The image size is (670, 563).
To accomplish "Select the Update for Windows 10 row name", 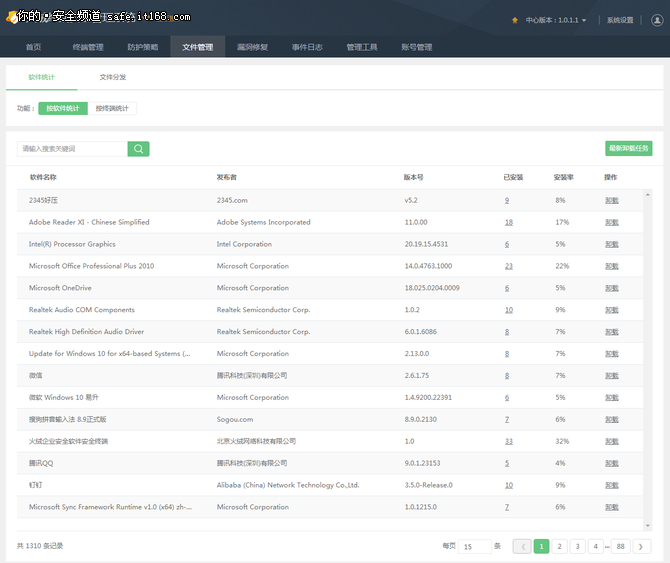I will 109,353.
